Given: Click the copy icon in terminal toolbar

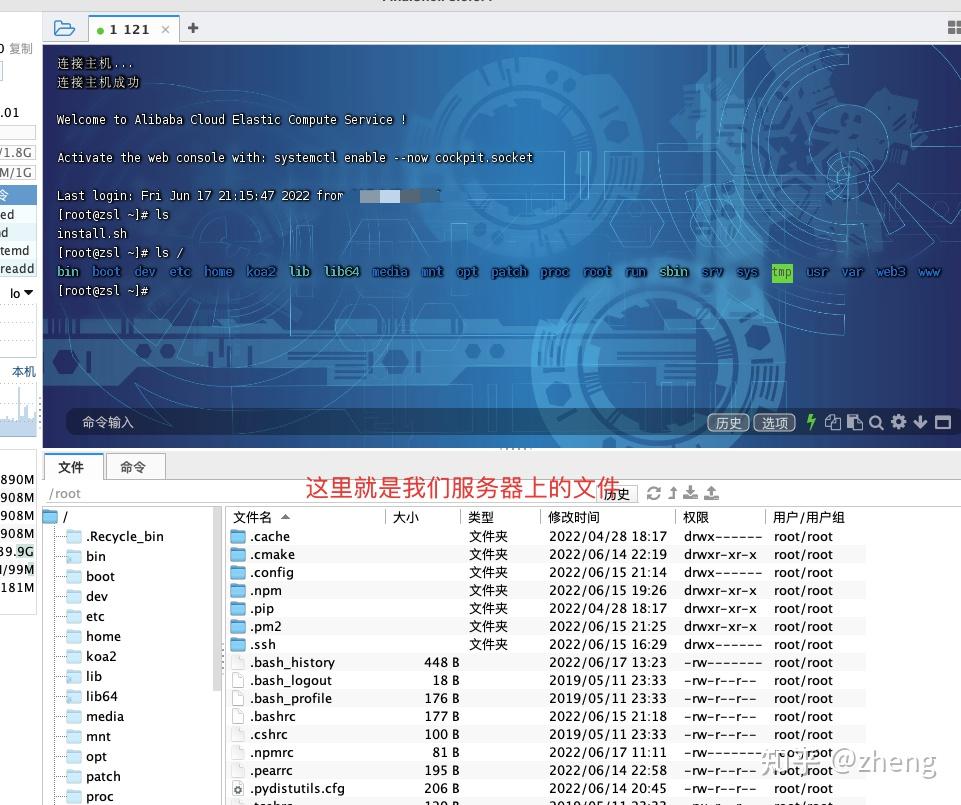Looking at the screenshot, I should pos(833,422).
